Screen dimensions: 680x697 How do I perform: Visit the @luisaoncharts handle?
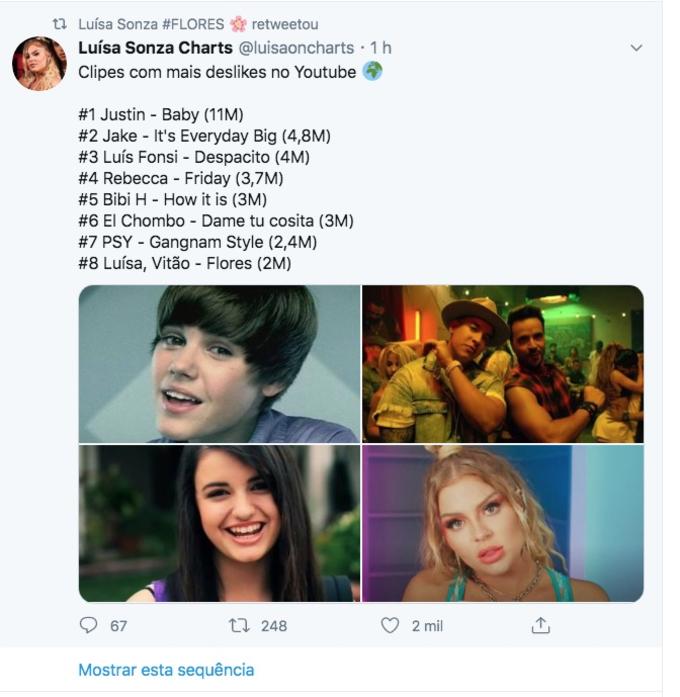pos(296,48)
